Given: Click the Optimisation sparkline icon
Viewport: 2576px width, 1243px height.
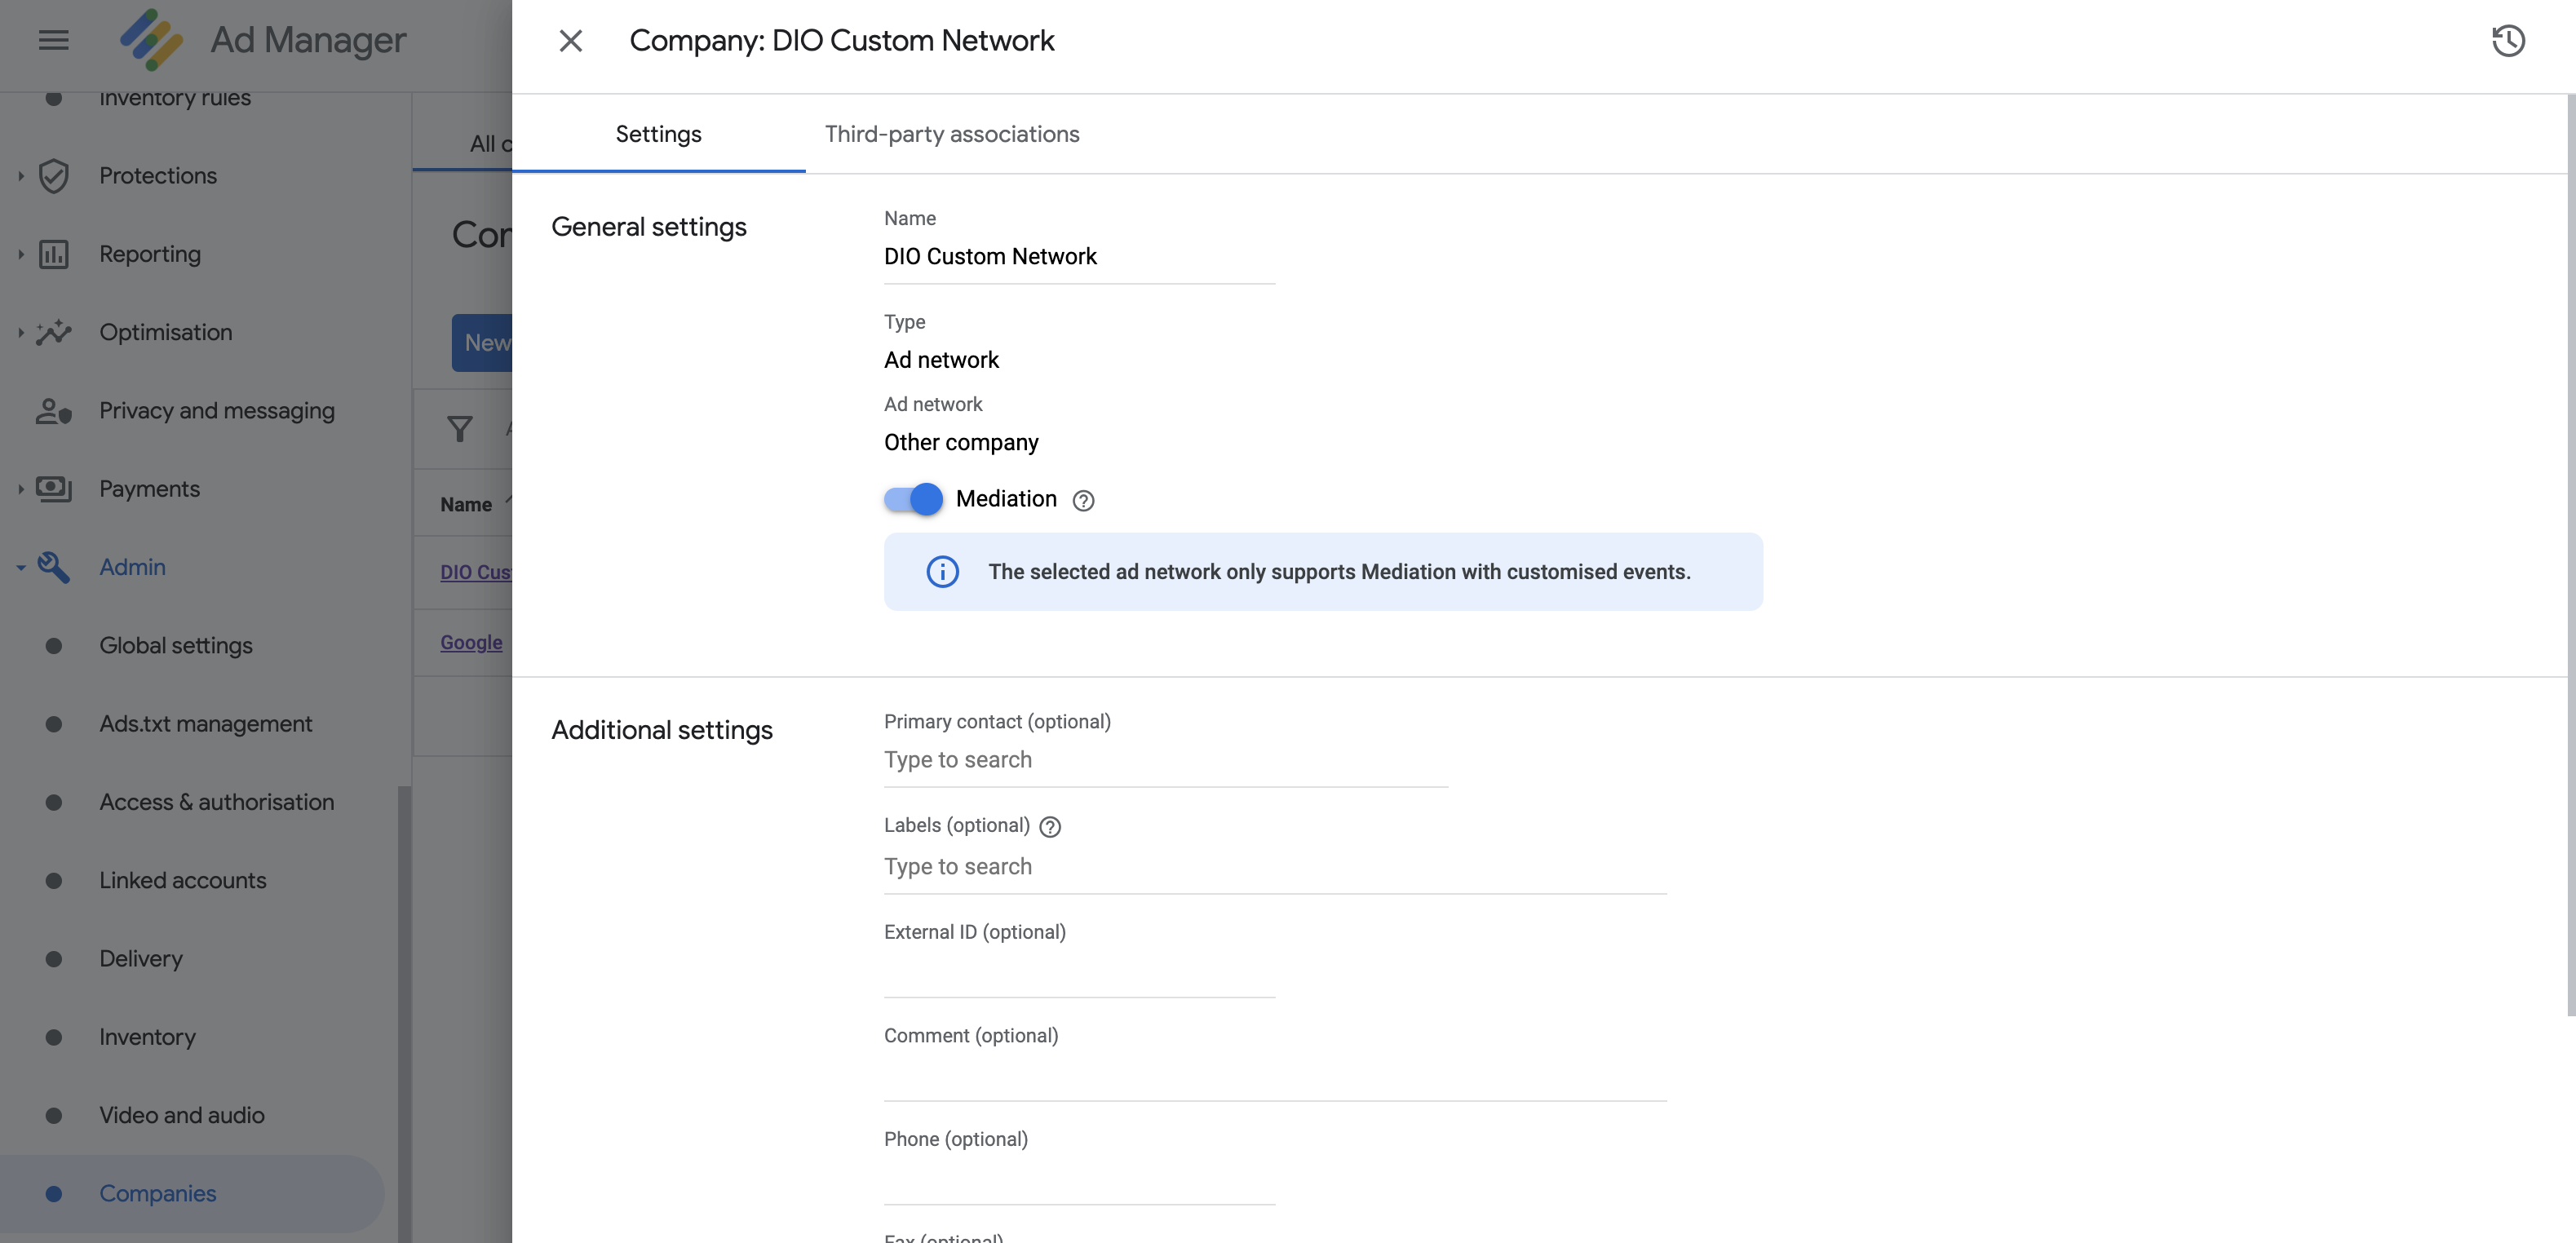Looking at the screenshot, I should pyautogui.click(x=54, y=332).
